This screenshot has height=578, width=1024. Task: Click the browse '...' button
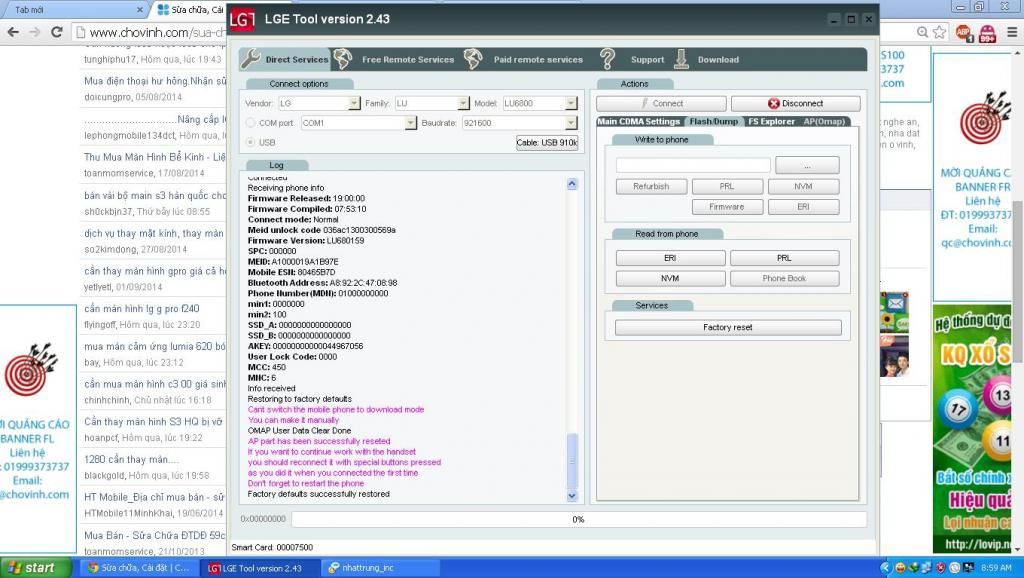(807, 165)
